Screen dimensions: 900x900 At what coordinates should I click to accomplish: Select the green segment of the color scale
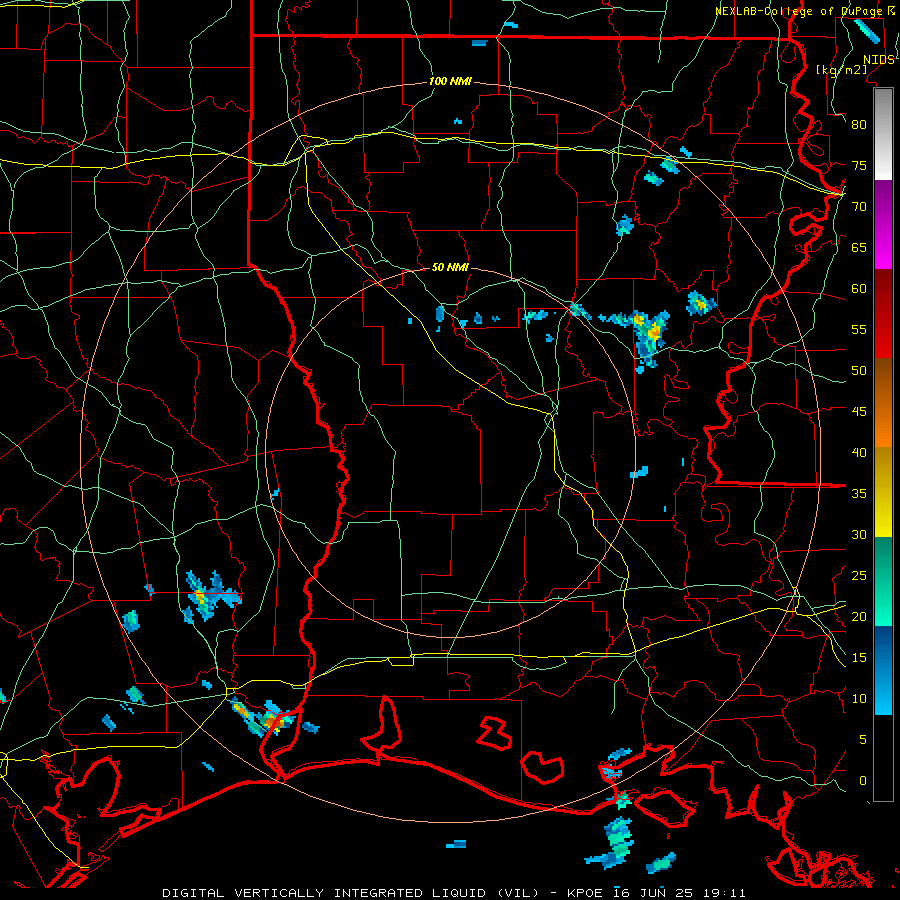(883, 582)
